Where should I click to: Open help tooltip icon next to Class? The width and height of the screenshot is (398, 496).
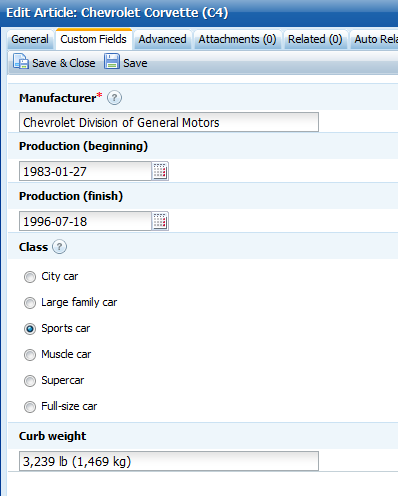(x=60, y=247)
